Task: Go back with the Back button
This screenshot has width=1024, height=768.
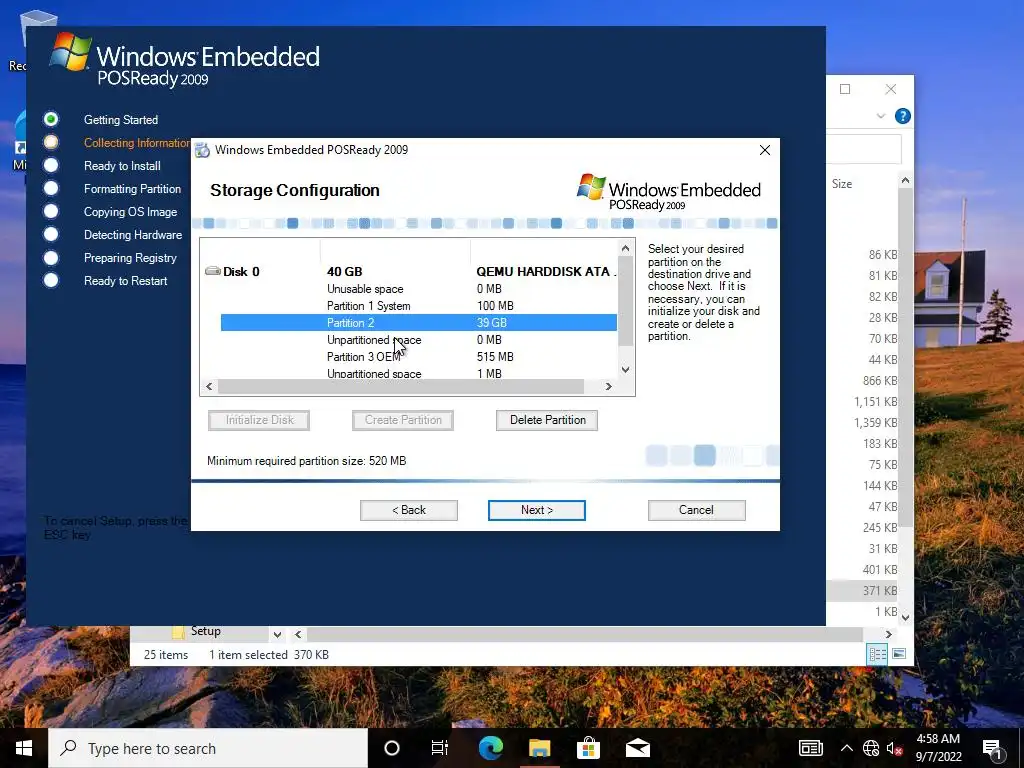Action: [x=409, y=510]
